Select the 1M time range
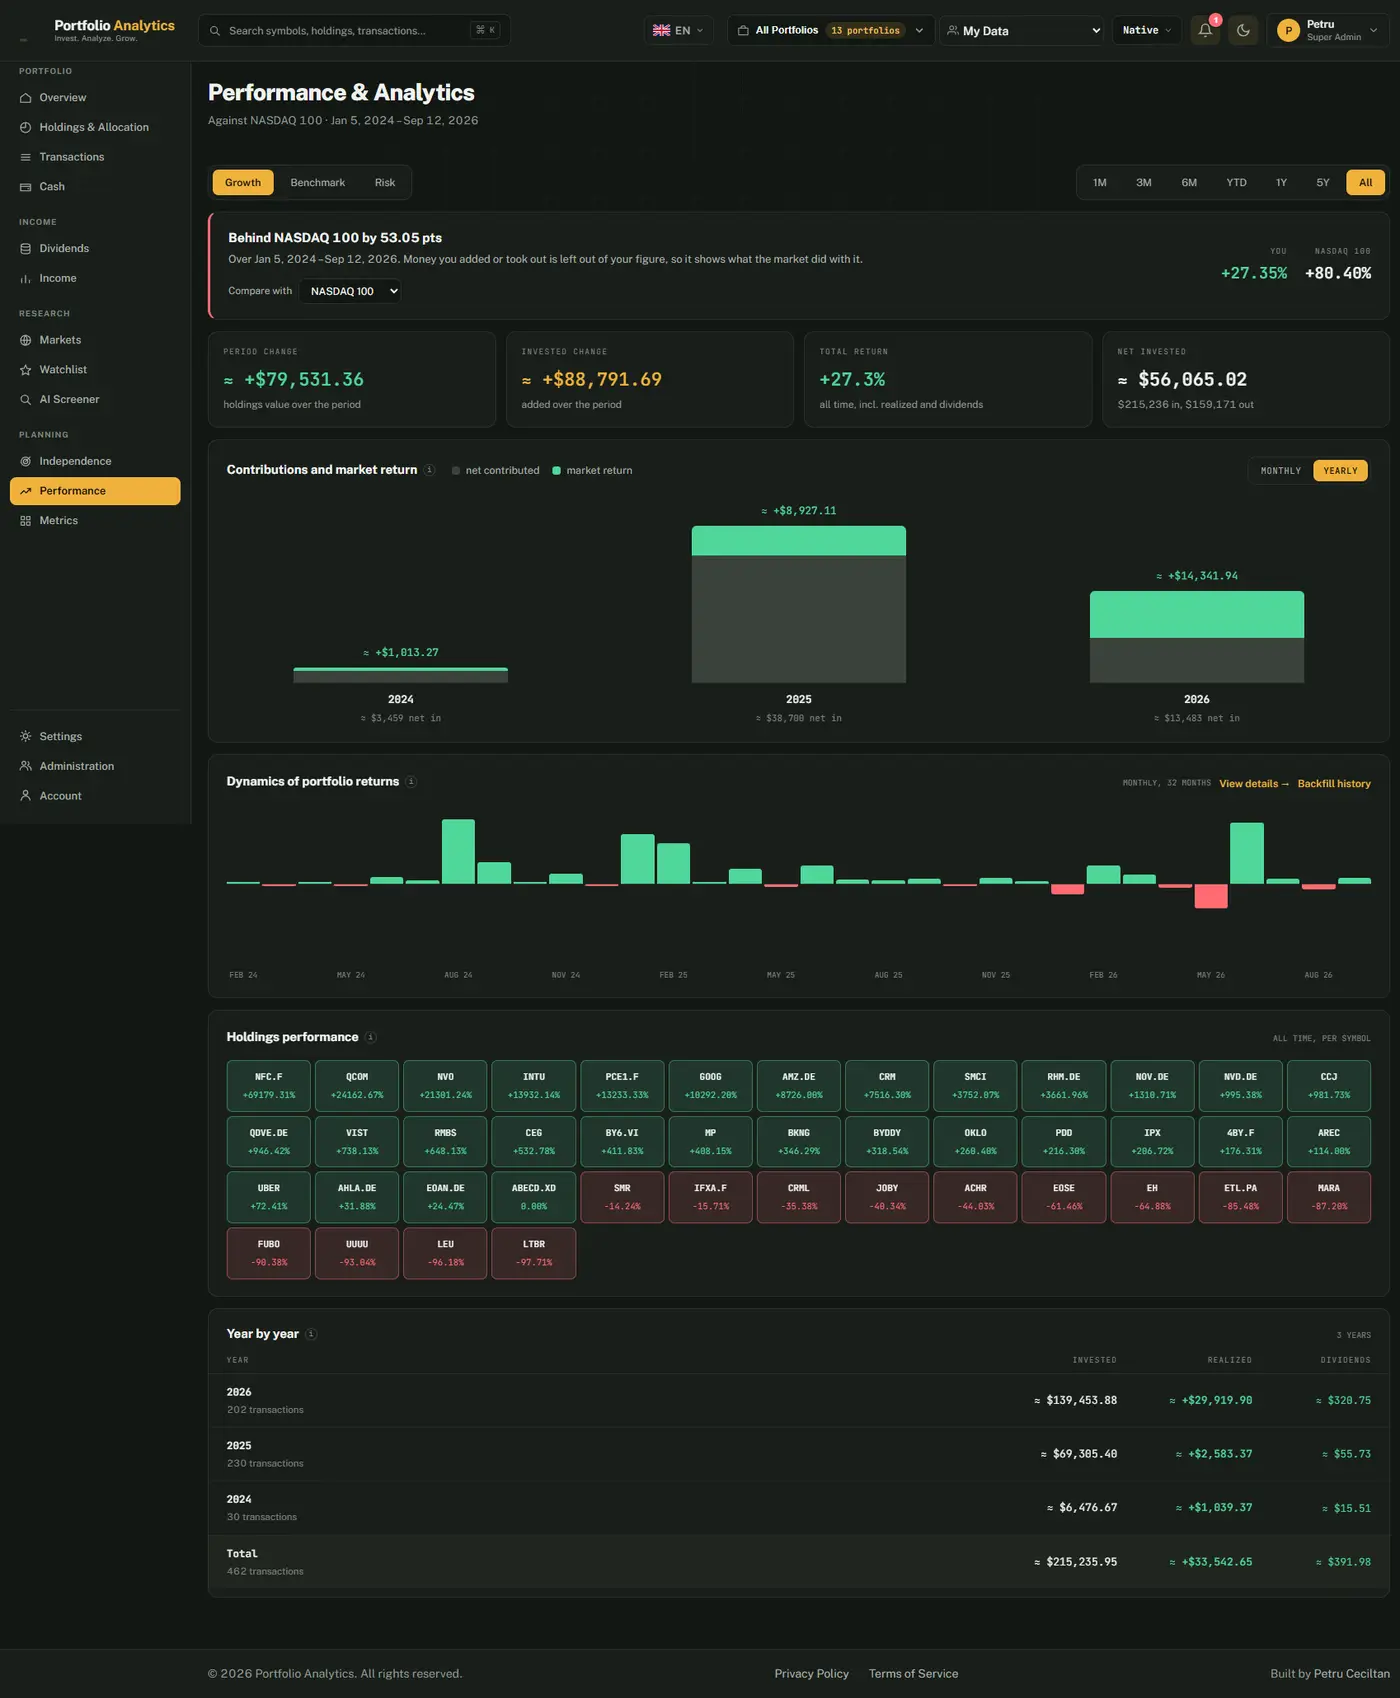This screenshot has height=1698, width=1400. (1100, 183)
